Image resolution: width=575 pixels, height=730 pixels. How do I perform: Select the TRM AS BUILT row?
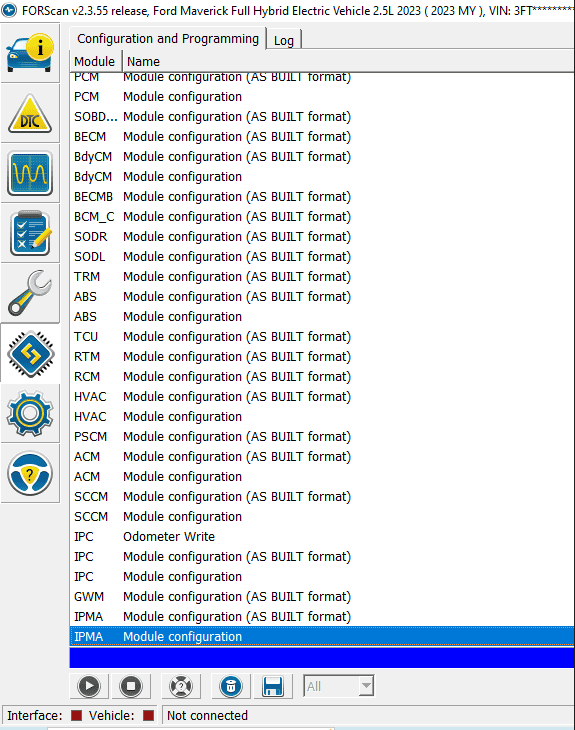tap(322, 277)
